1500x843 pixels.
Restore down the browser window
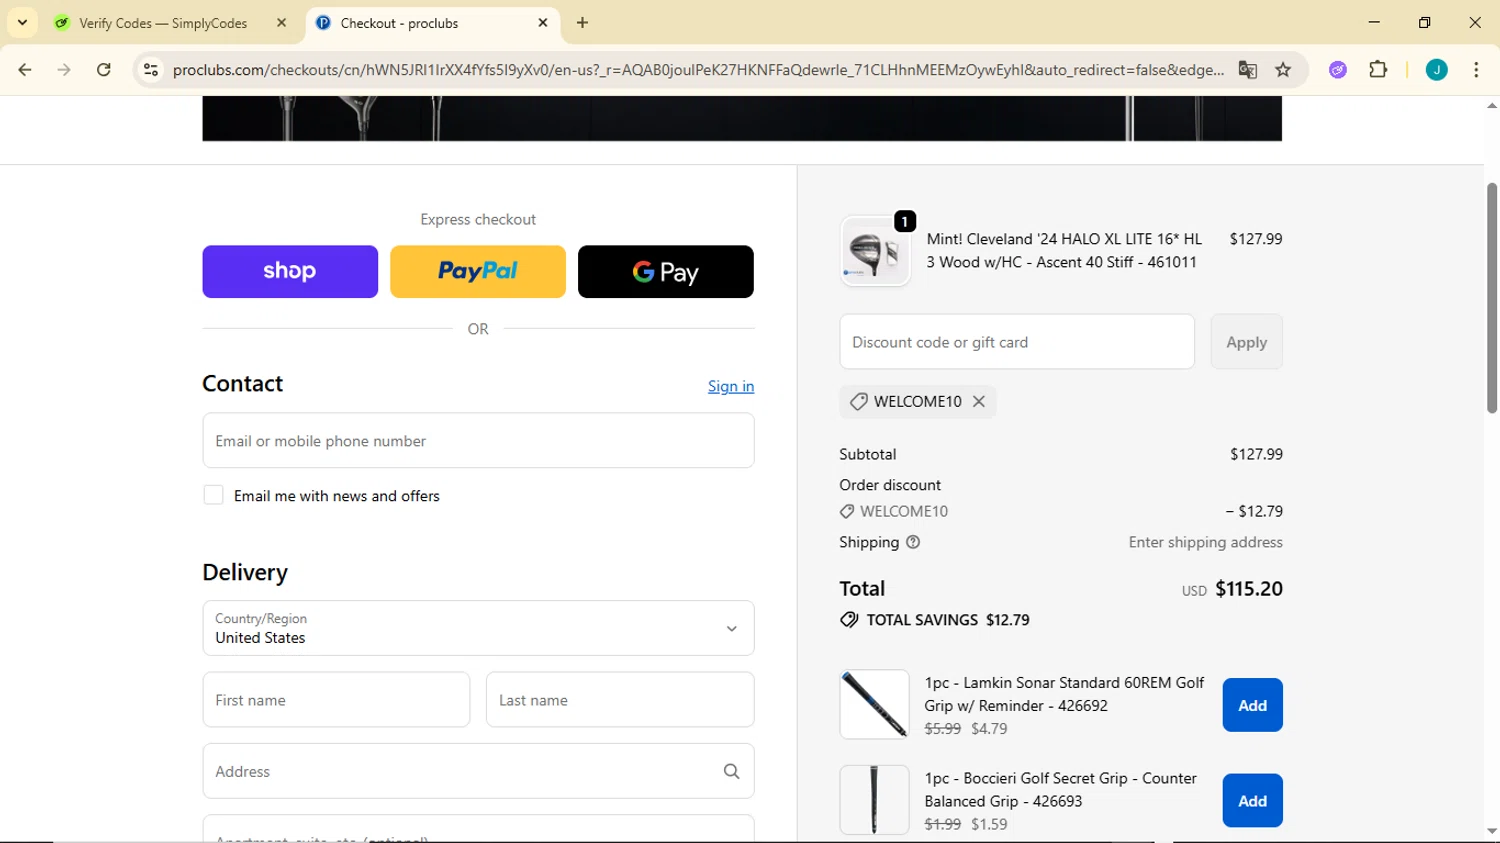(x=1425, y=22)
